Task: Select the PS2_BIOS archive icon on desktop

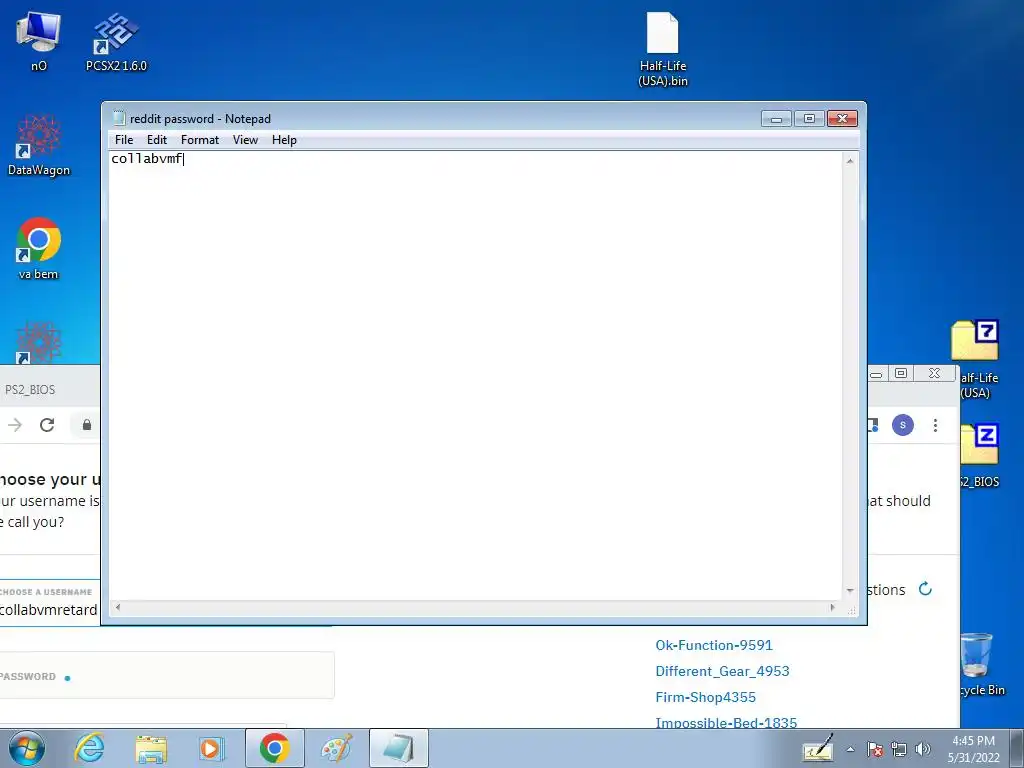Action: pos(980,456)
